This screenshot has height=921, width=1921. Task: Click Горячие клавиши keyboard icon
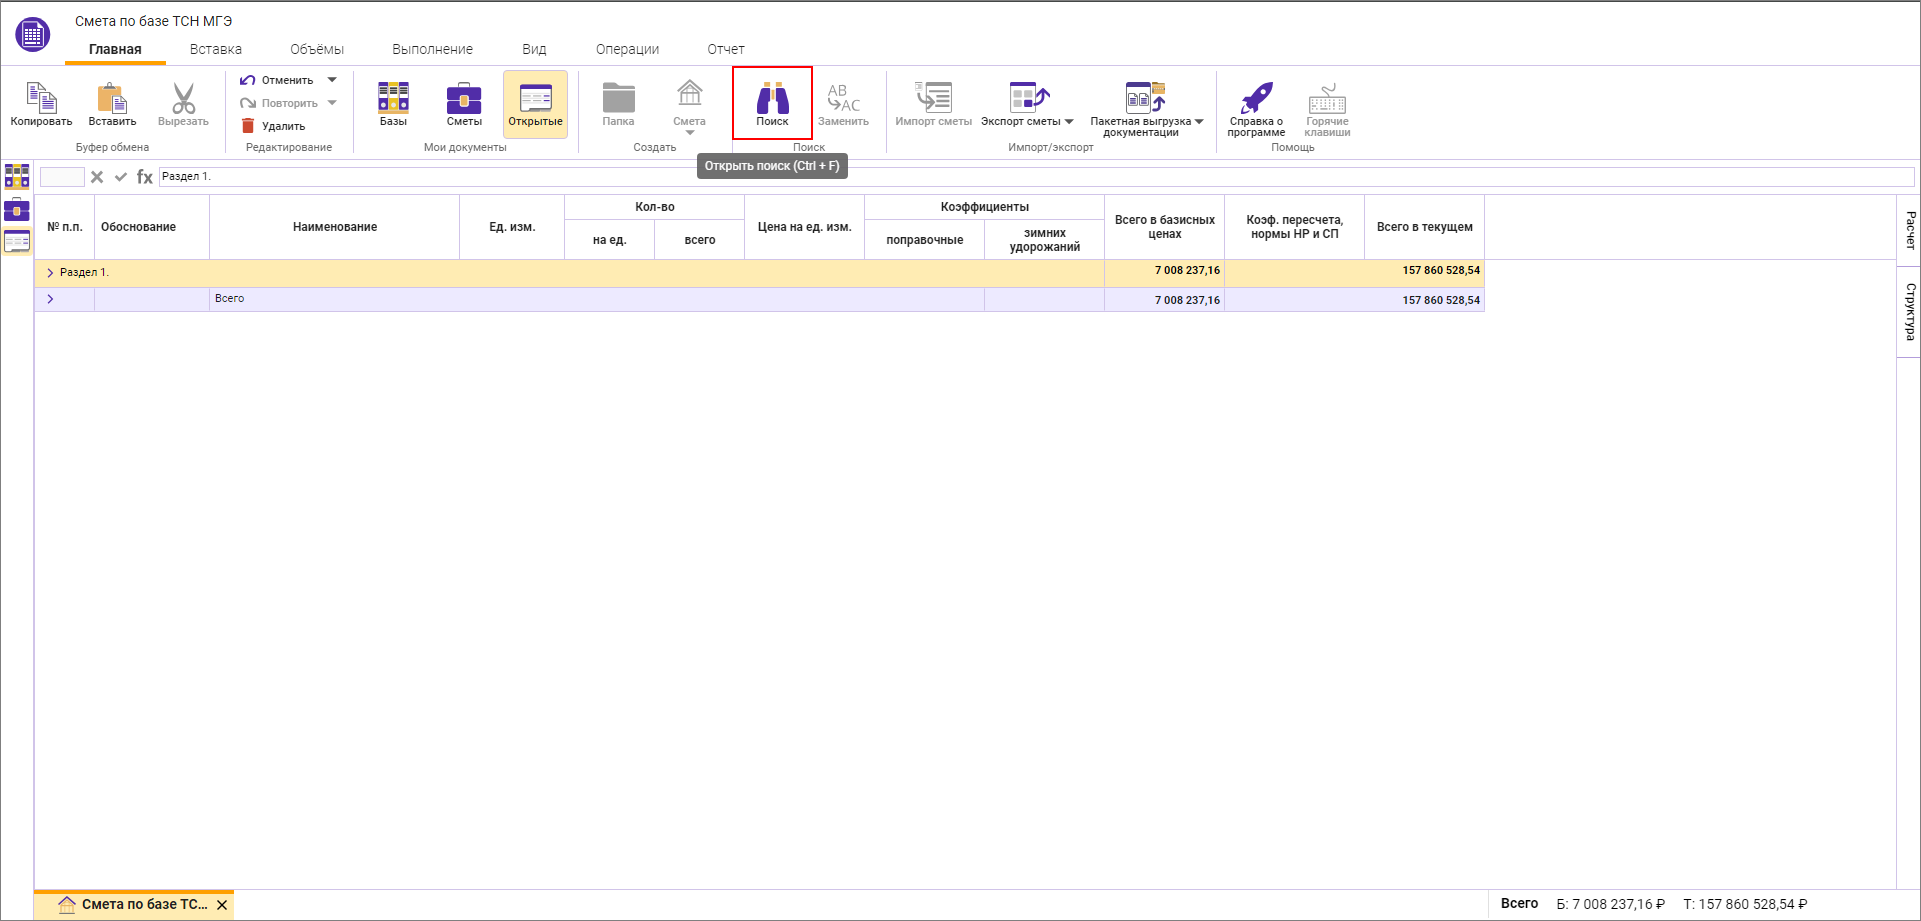point(1327,98)
